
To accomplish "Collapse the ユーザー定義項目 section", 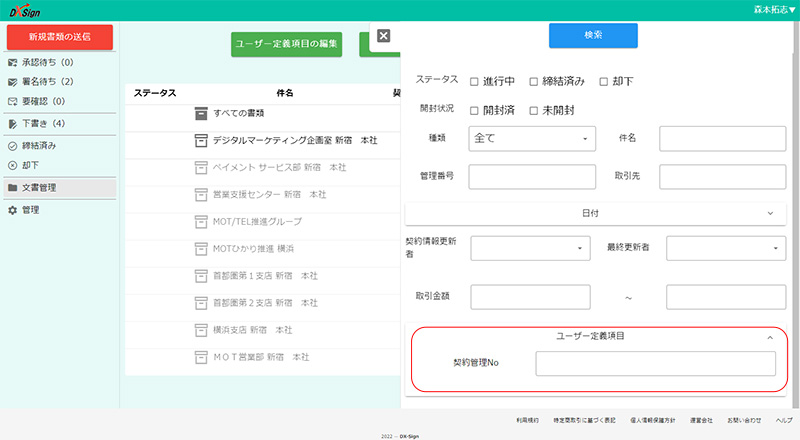I will pyautogui.click(x=770, y=337).
